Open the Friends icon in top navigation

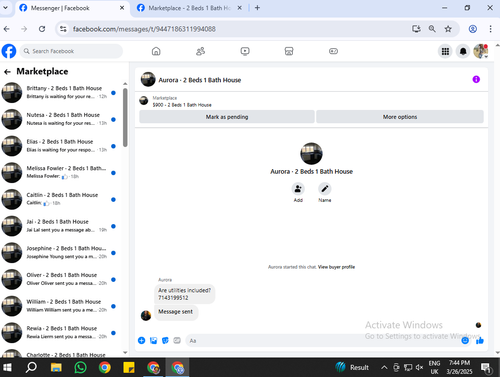point(200,51)
